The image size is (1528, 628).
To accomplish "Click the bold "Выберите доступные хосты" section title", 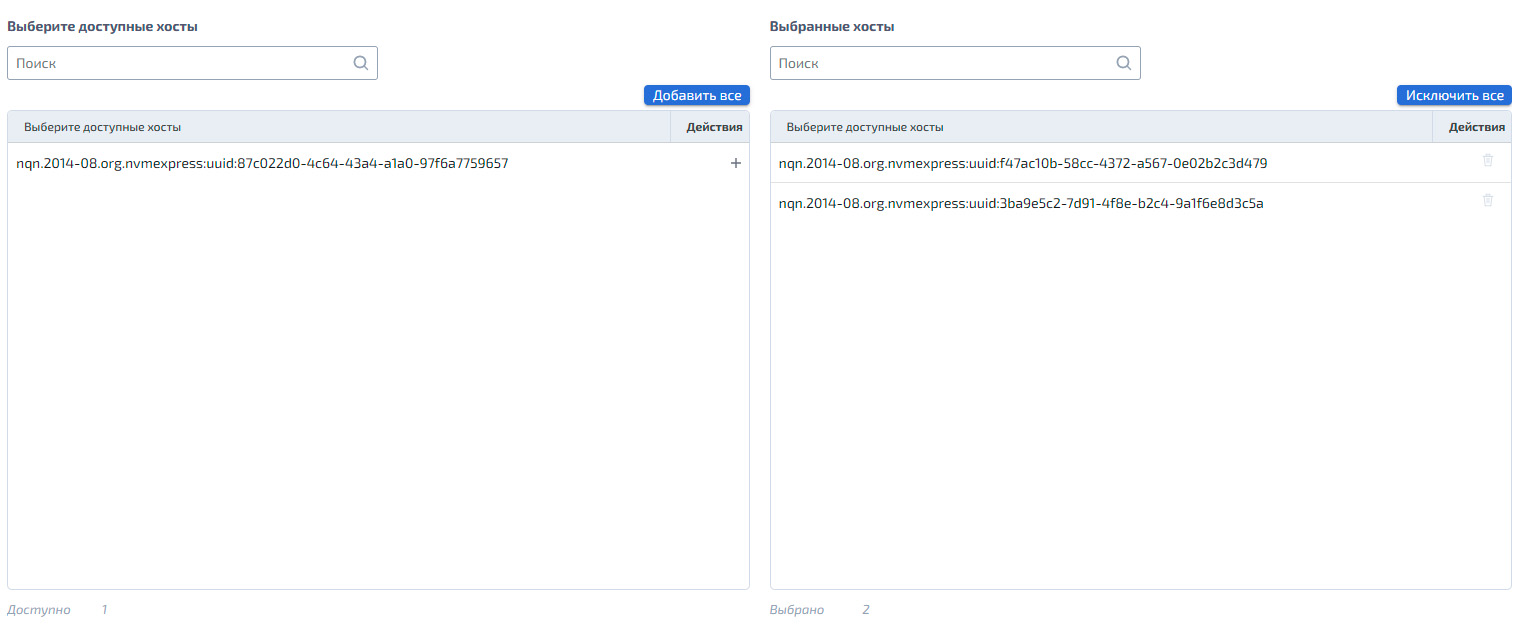I will click(102, 27).
